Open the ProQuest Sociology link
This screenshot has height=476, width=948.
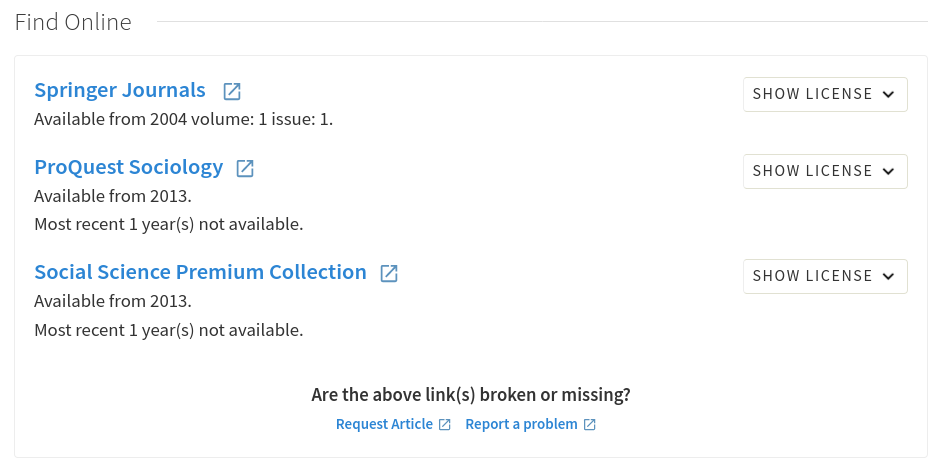click(x=129, y=168)
